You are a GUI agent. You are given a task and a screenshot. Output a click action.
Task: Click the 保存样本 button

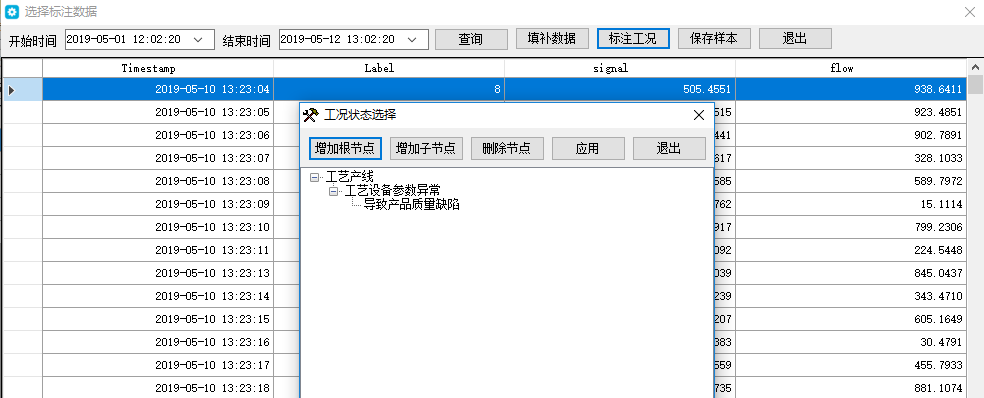(x=714, y=38)
